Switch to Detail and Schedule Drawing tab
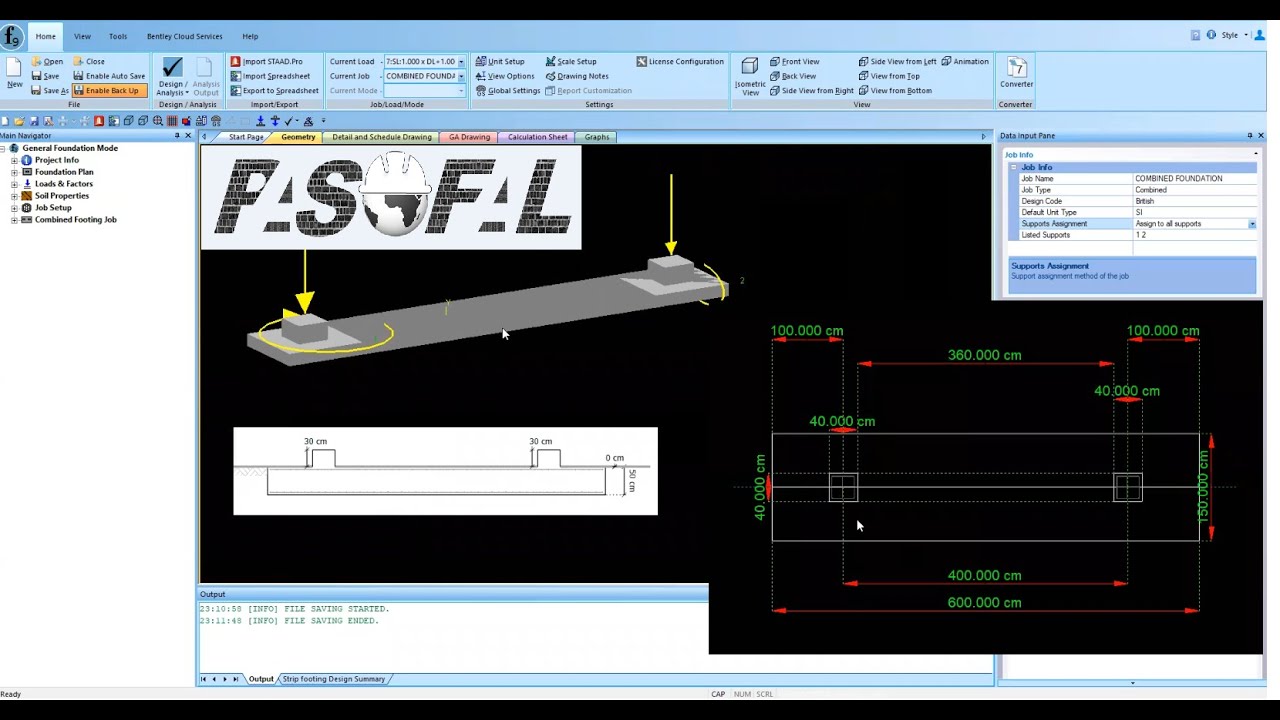The width and height of the screenshot is (1280, 720). (x=382, y=137)
